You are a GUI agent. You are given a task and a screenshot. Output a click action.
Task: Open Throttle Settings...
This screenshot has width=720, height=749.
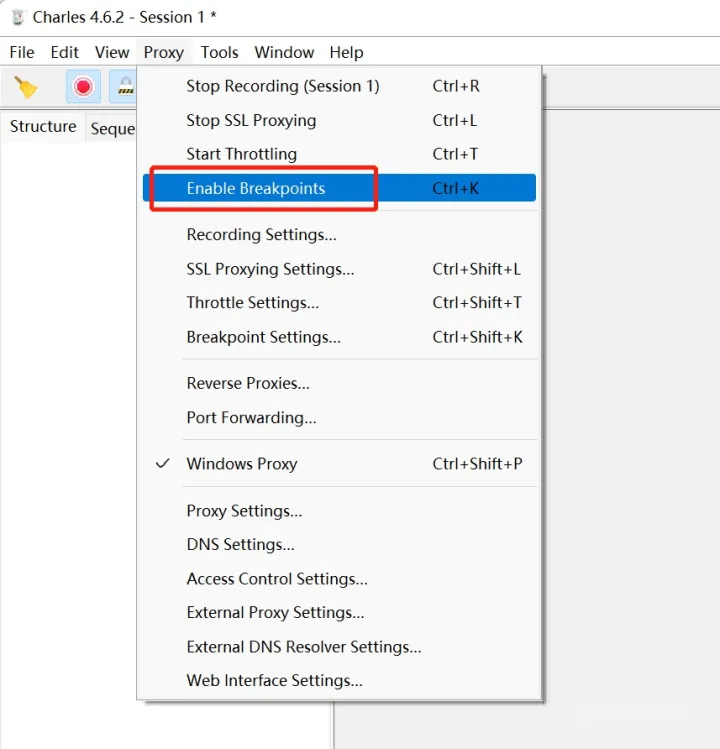[339, 303]
